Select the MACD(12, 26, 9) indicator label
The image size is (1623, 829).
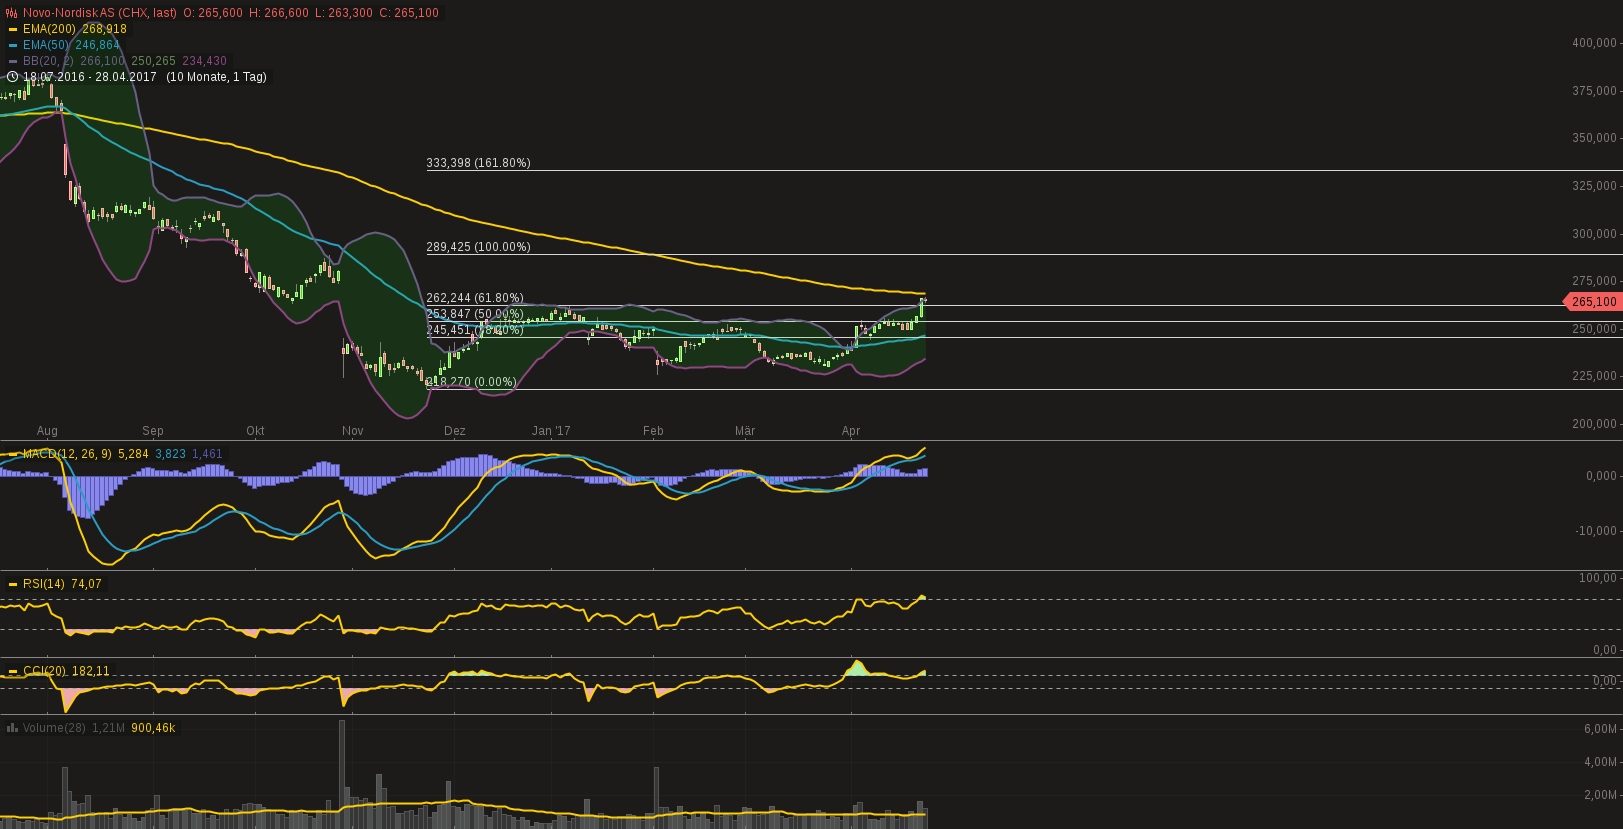[67, 454]
